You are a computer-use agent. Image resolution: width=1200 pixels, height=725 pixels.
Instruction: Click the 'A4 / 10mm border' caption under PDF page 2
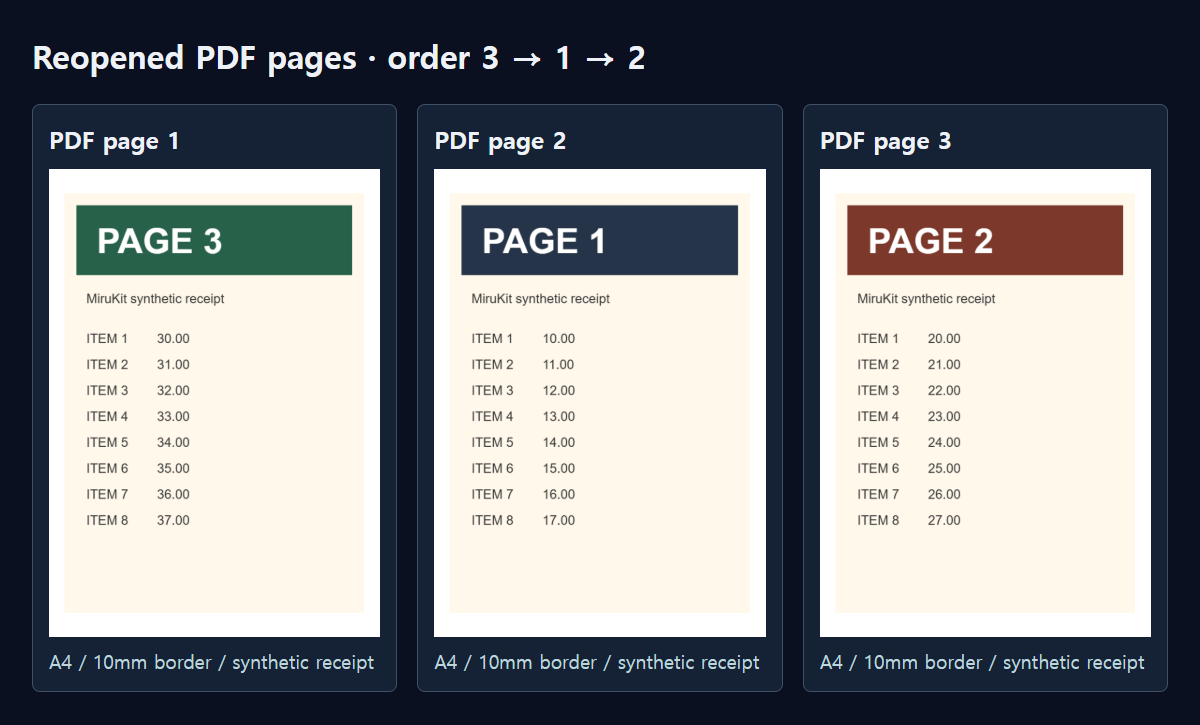click(x=597, y=662)
